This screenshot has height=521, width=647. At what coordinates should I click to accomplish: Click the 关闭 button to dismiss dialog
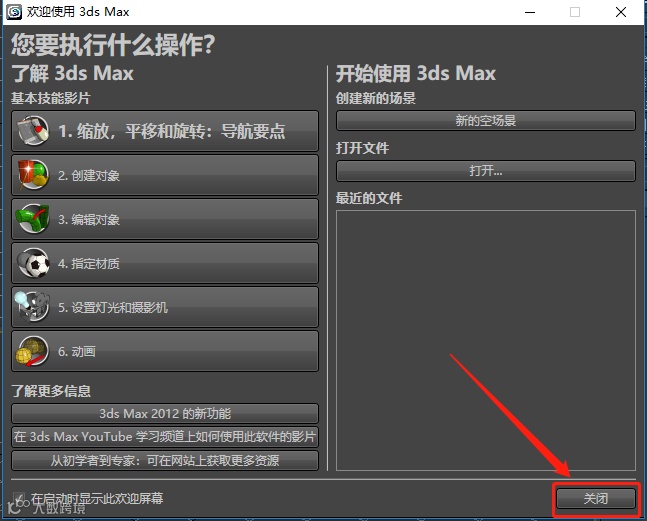(x=596, y=498)
